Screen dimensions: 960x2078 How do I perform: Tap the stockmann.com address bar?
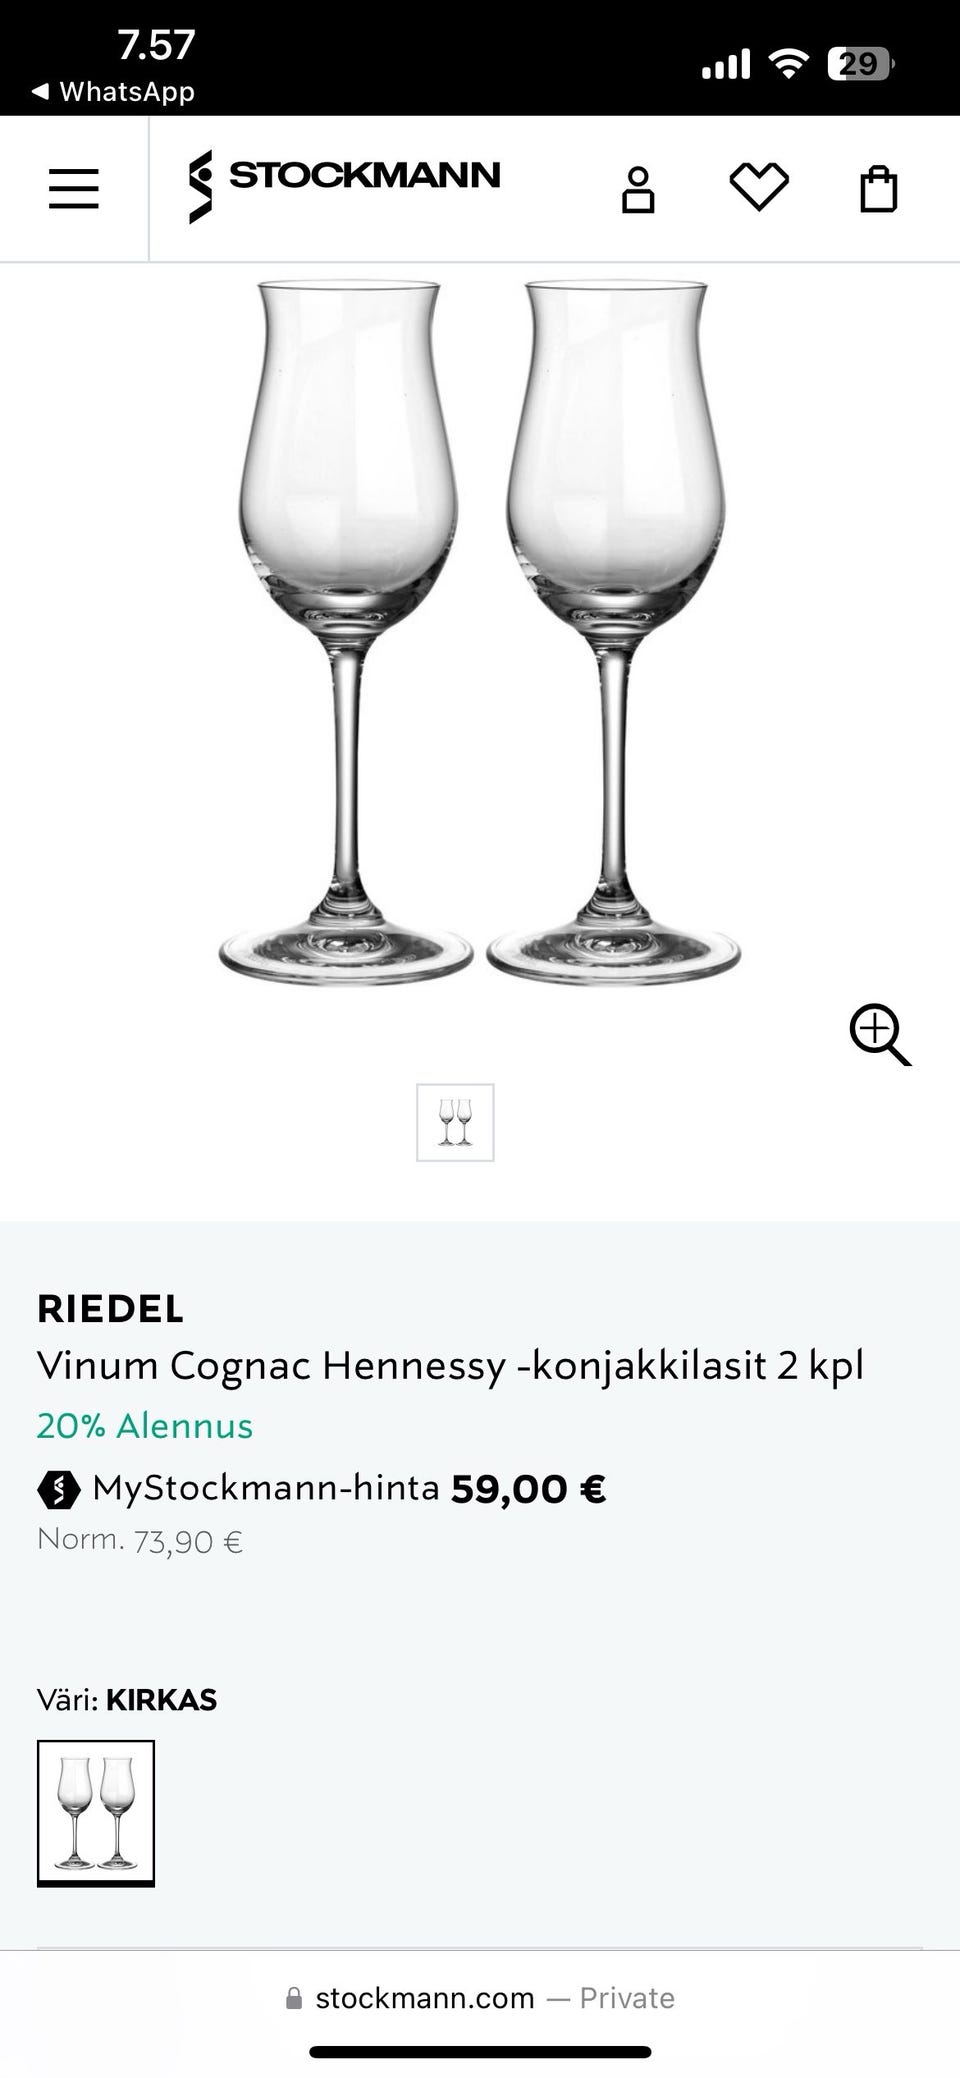click(x=480, y=1998)
